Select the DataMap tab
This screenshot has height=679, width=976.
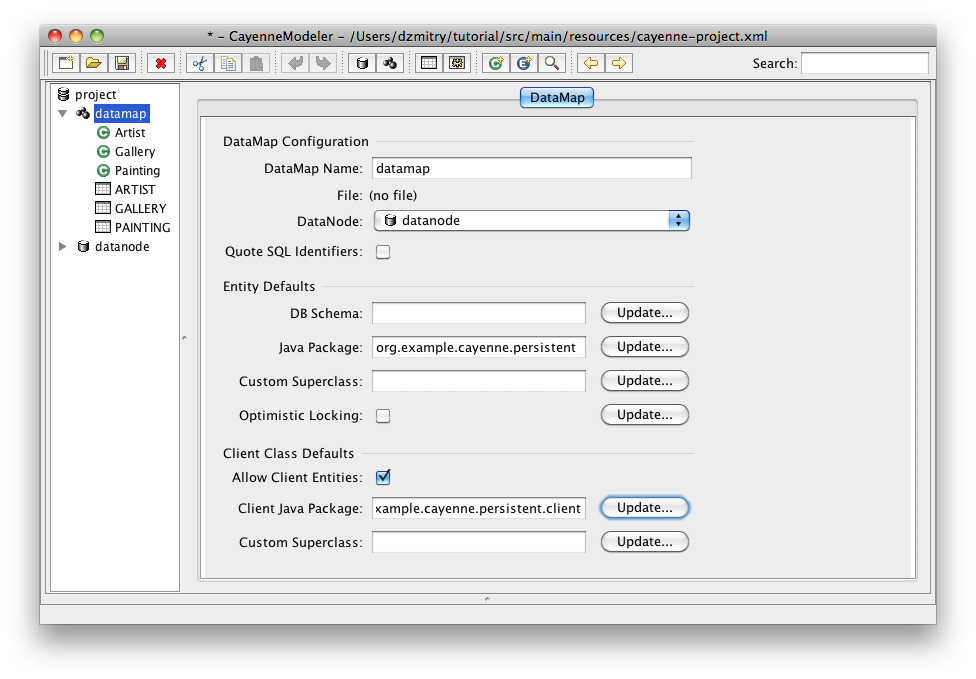[x=557, y=98]
